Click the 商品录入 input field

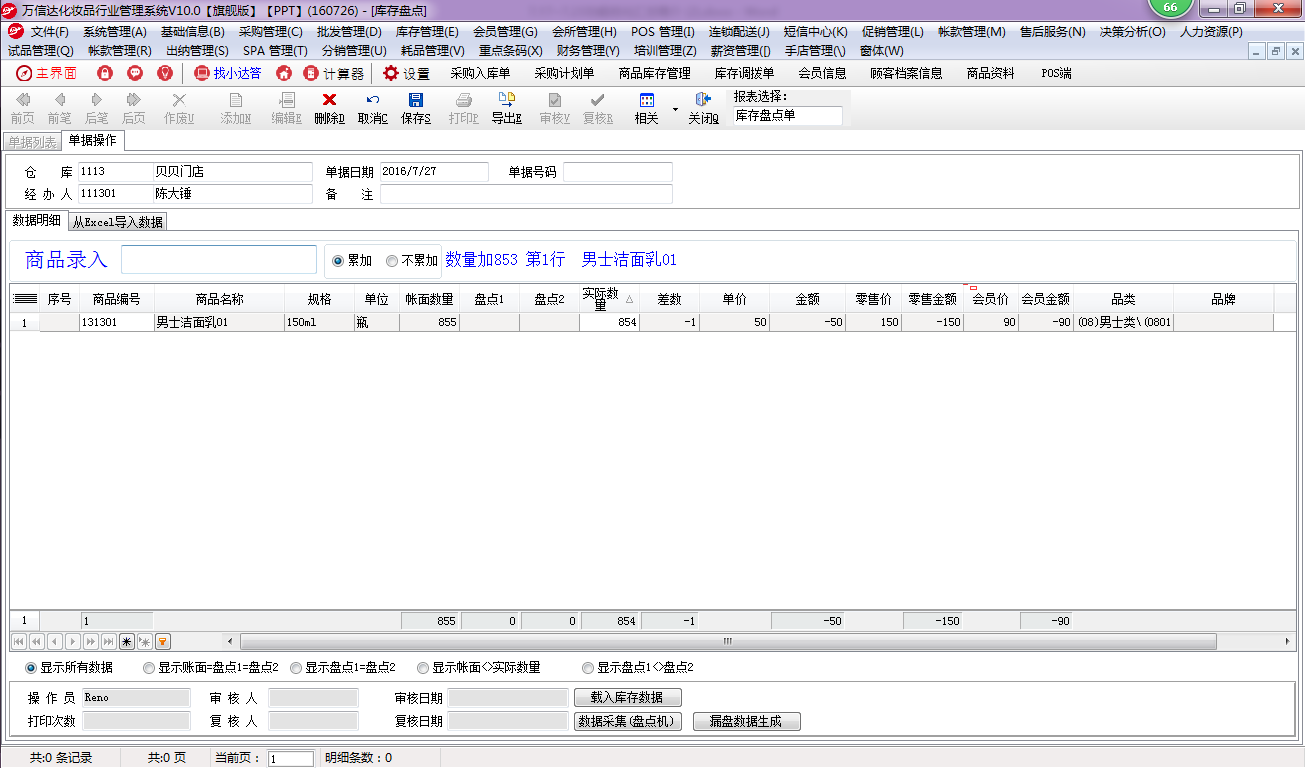click(x=219, y=260)
